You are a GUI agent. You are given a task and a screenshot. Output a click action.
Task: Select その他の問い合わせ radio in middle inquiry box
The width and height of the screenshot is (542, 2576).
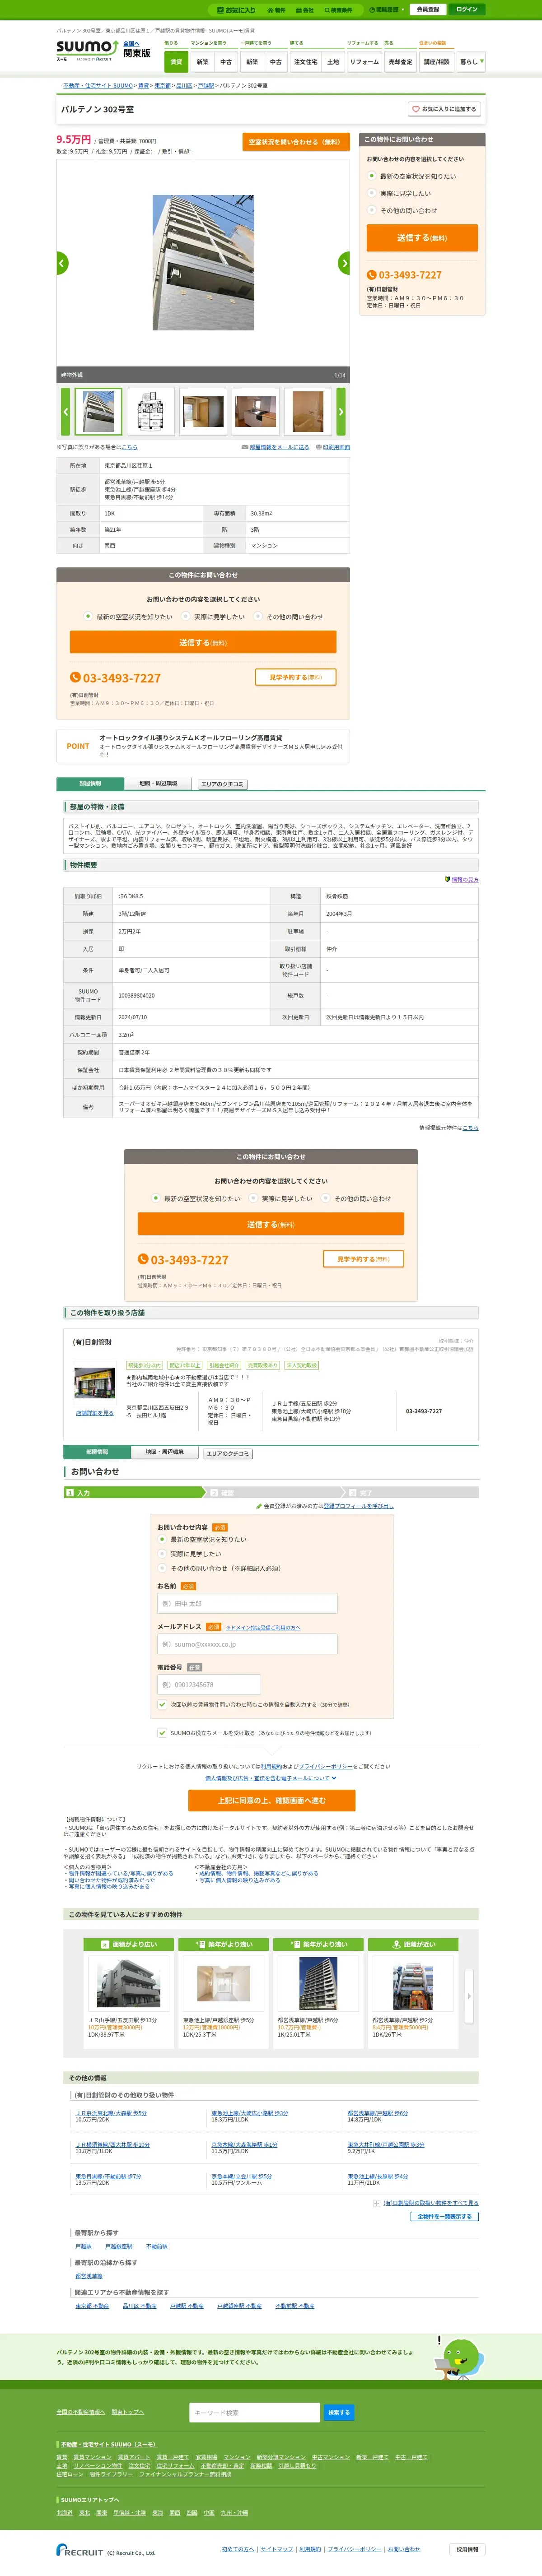(x=258, y=617)
